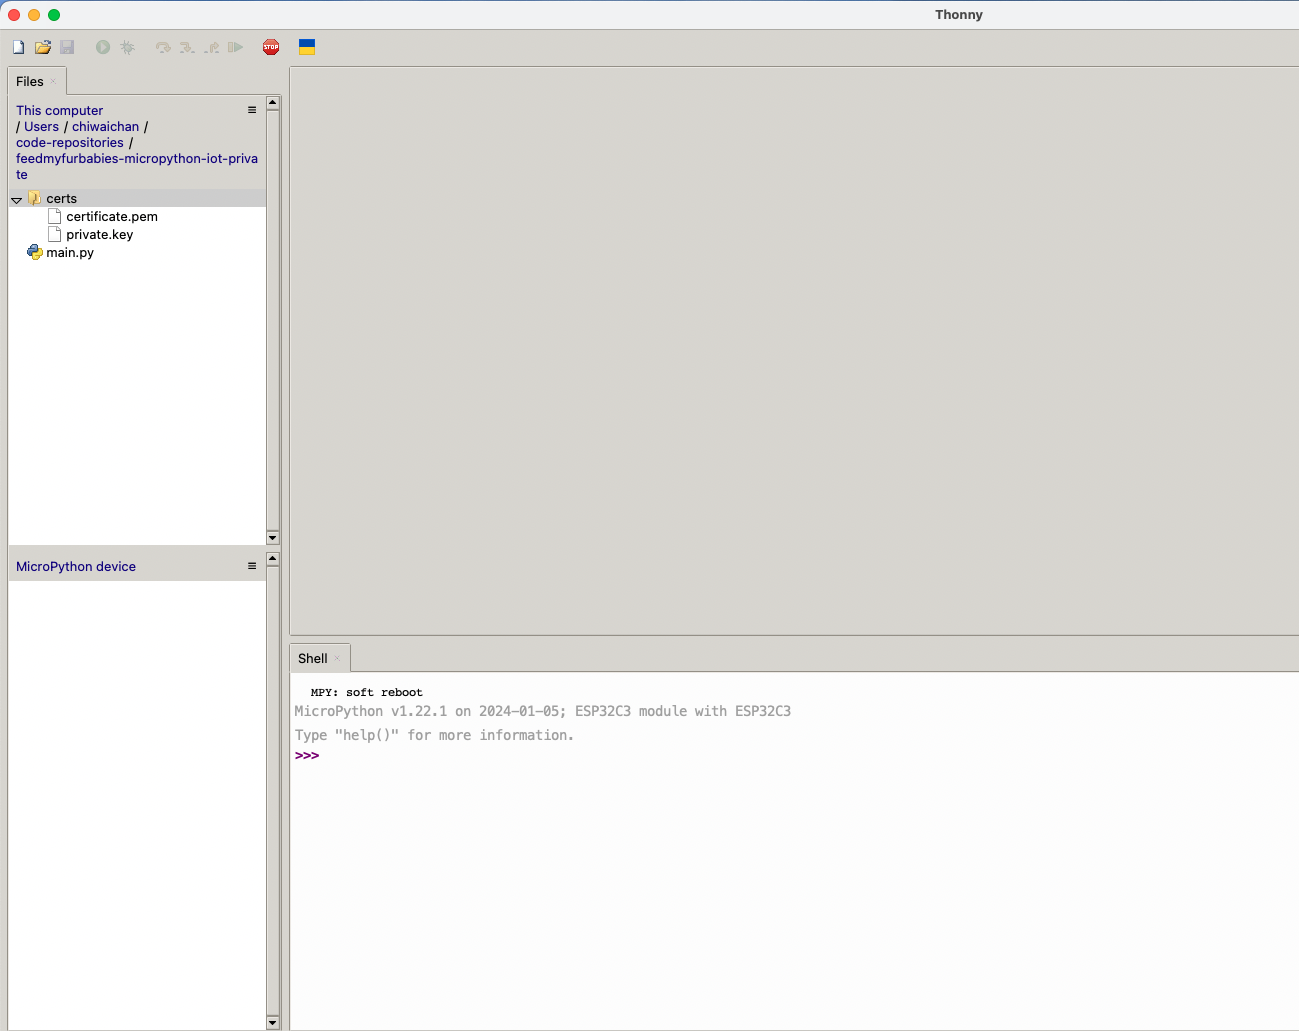Select private.key in file tree
The image size is (1299, 1031).
(100, 235)
